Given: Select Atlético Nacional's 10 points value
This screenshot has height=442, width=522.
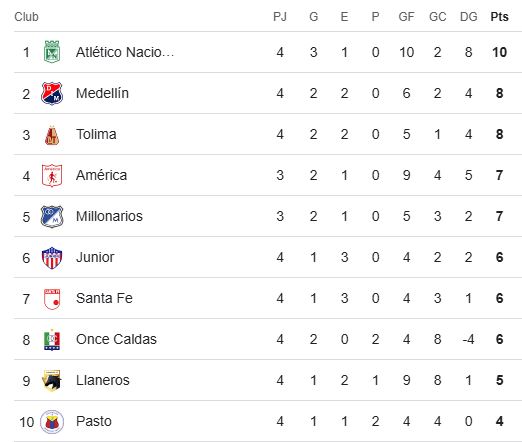Looking at the screenshot, I should [x=499, y=52].
